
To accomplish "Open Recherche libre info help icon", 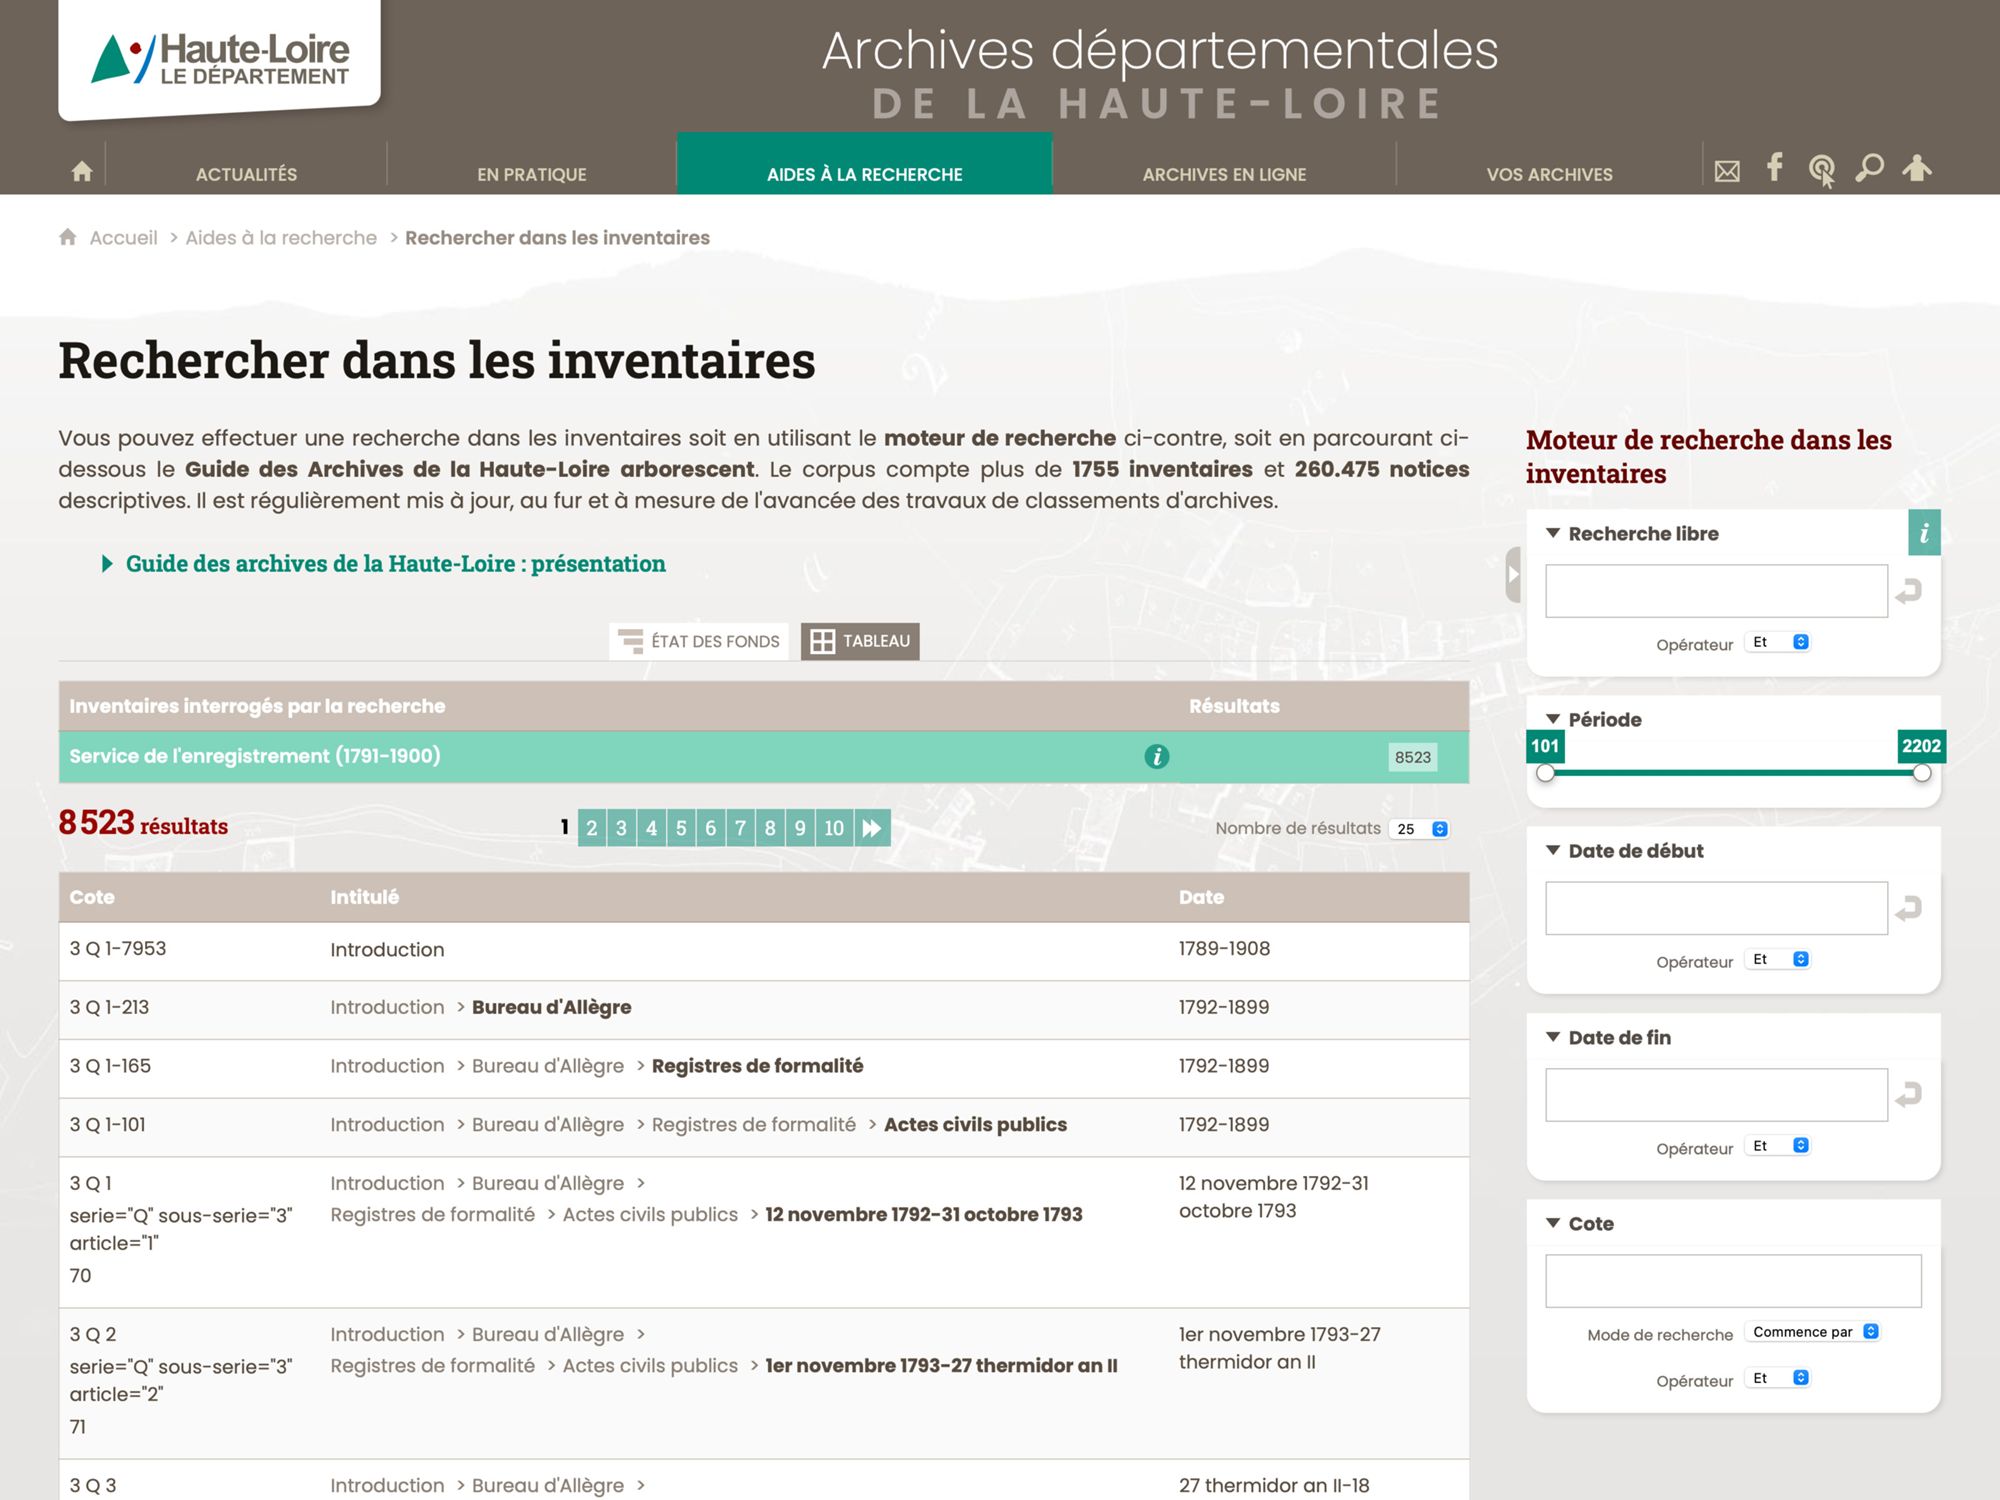I will (1924, 533).
